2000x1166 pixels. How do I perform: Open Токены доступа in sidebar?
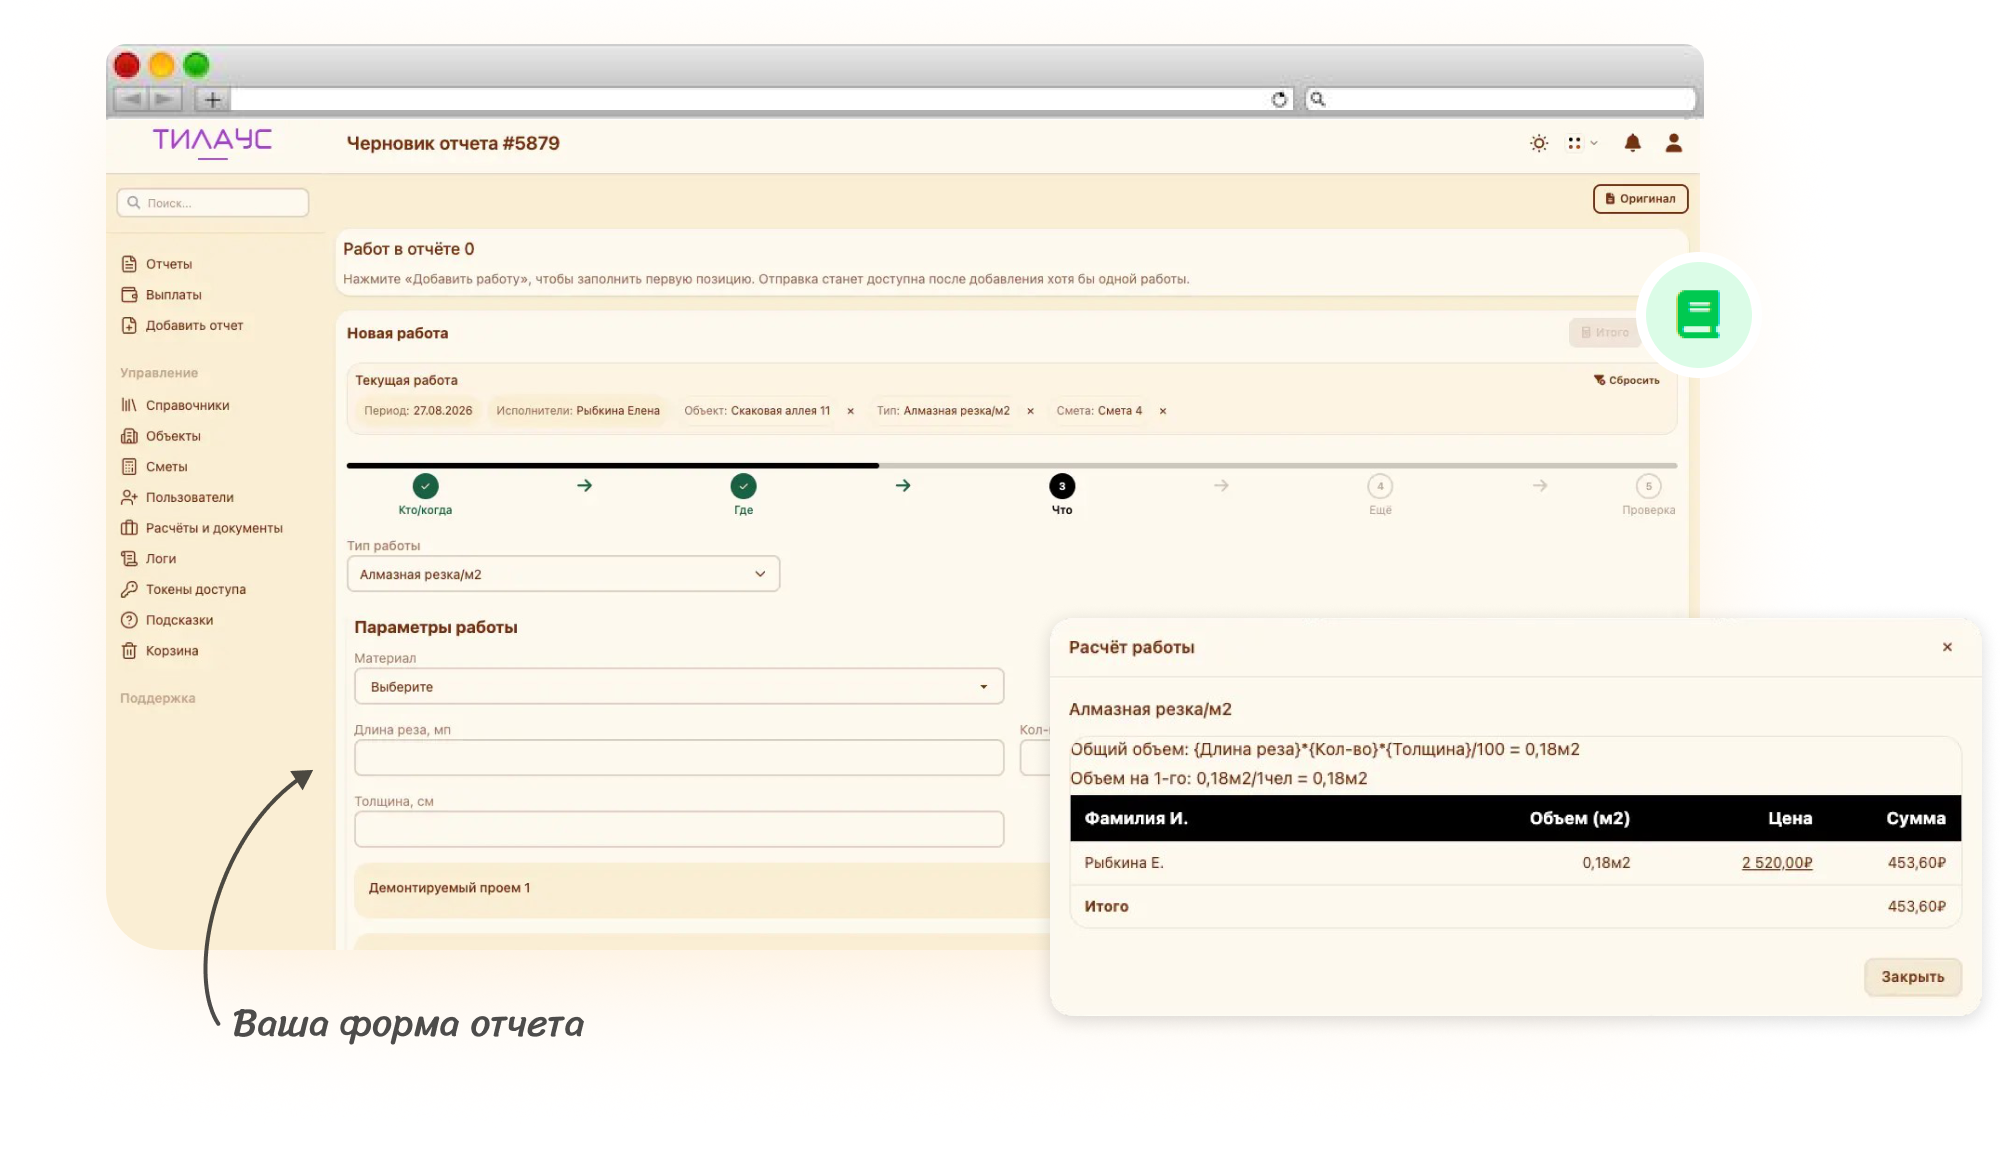[x=195, y=589]
